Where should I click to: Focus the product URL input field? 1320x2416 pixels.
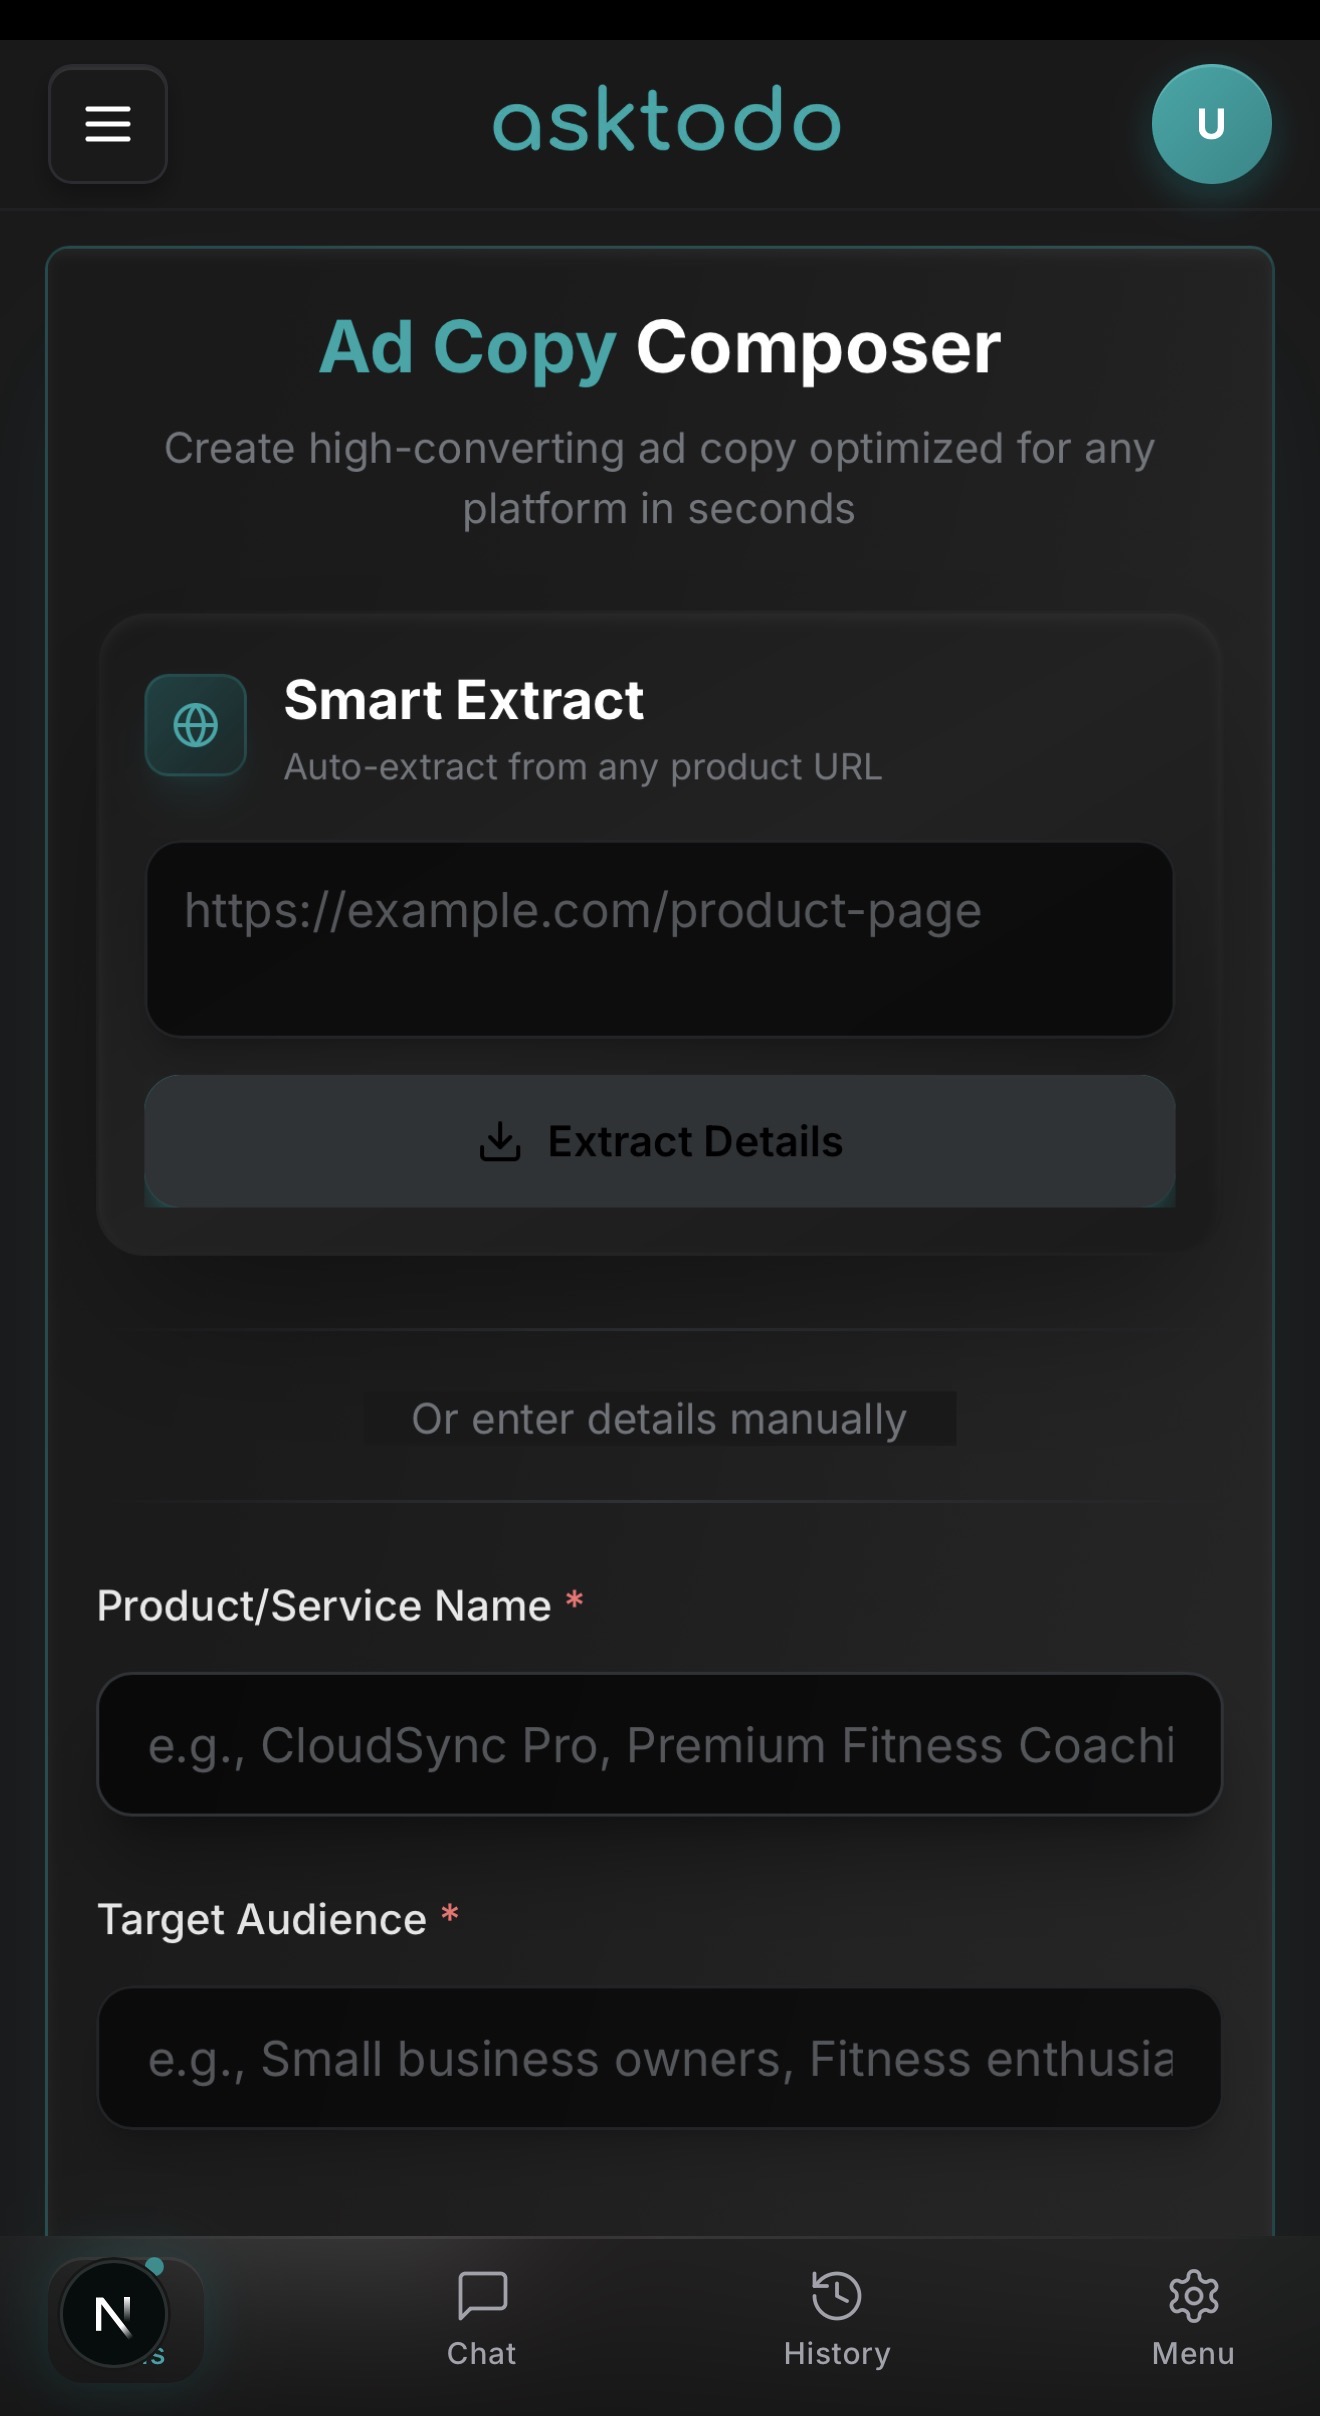tap(659, 936)
